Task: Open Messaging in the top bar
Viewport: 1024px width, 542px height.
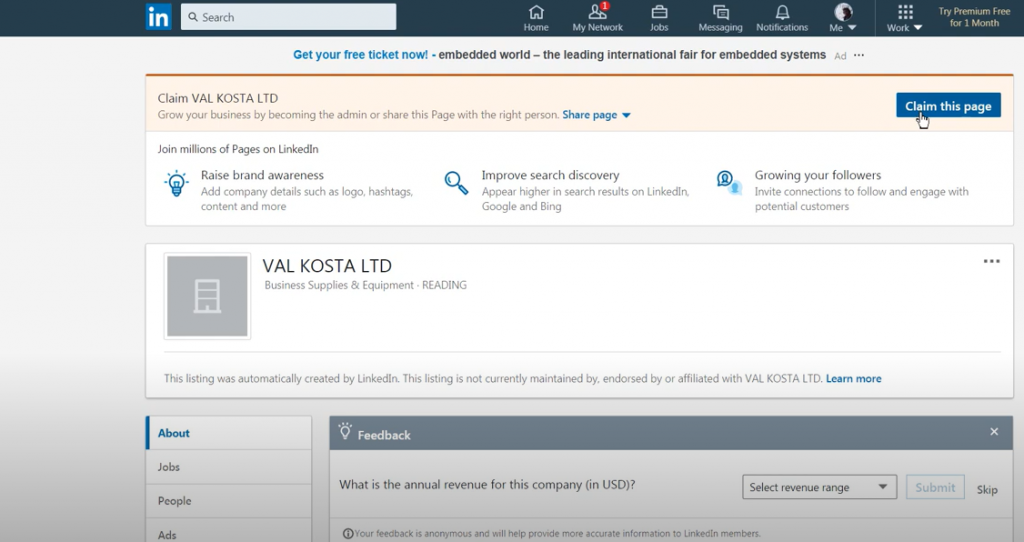Action: (x=720, y=18)
